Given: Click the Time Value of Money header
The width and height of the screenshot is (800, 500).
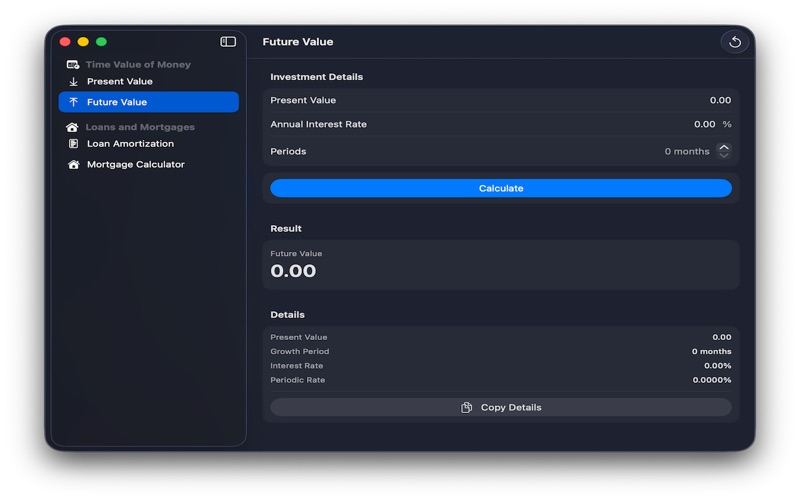Looking at the screenshot, I should coord(138,64).
